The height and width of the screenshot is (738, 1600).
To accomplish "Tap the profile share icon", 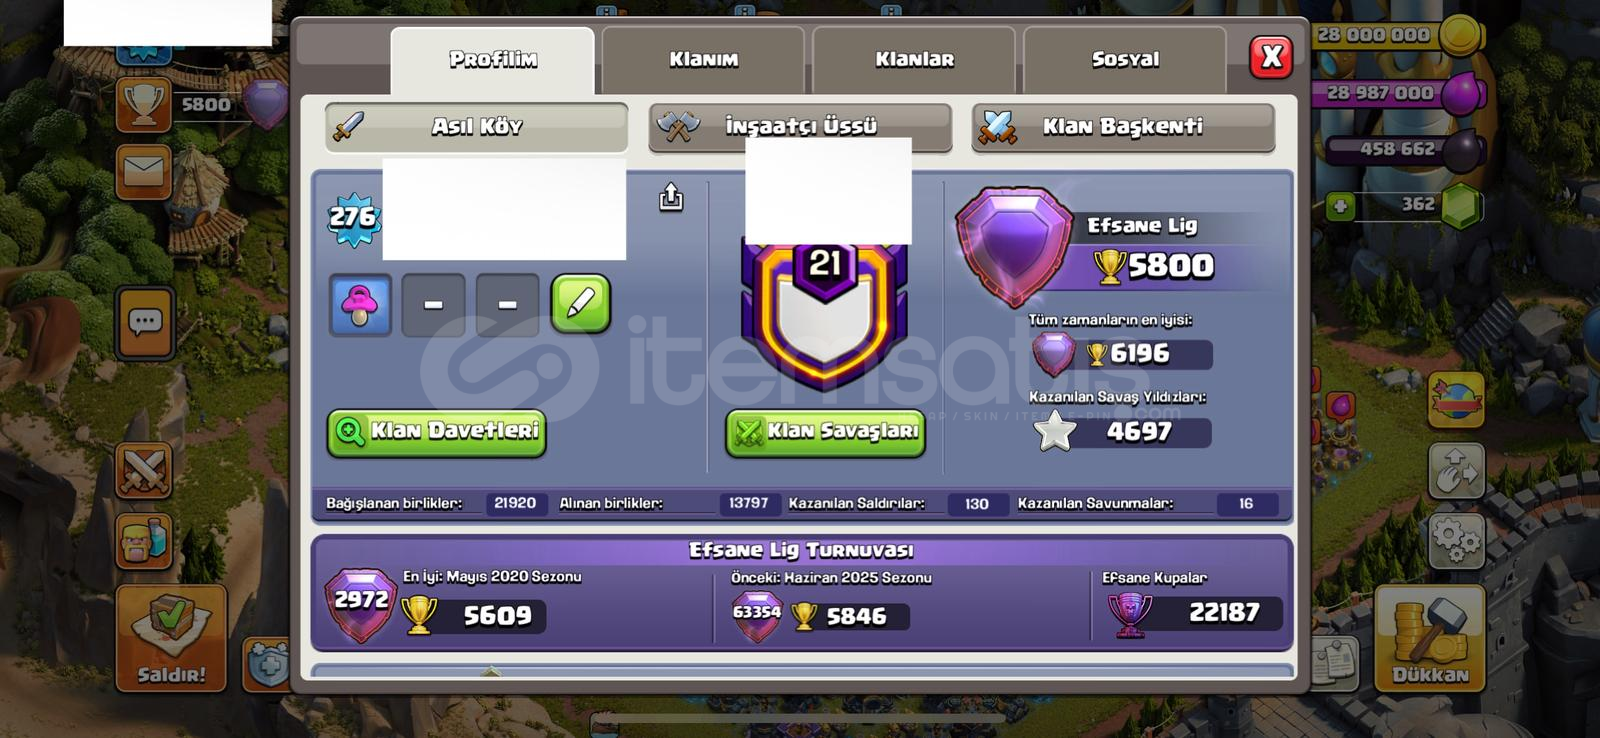I will tap(671, 197).
